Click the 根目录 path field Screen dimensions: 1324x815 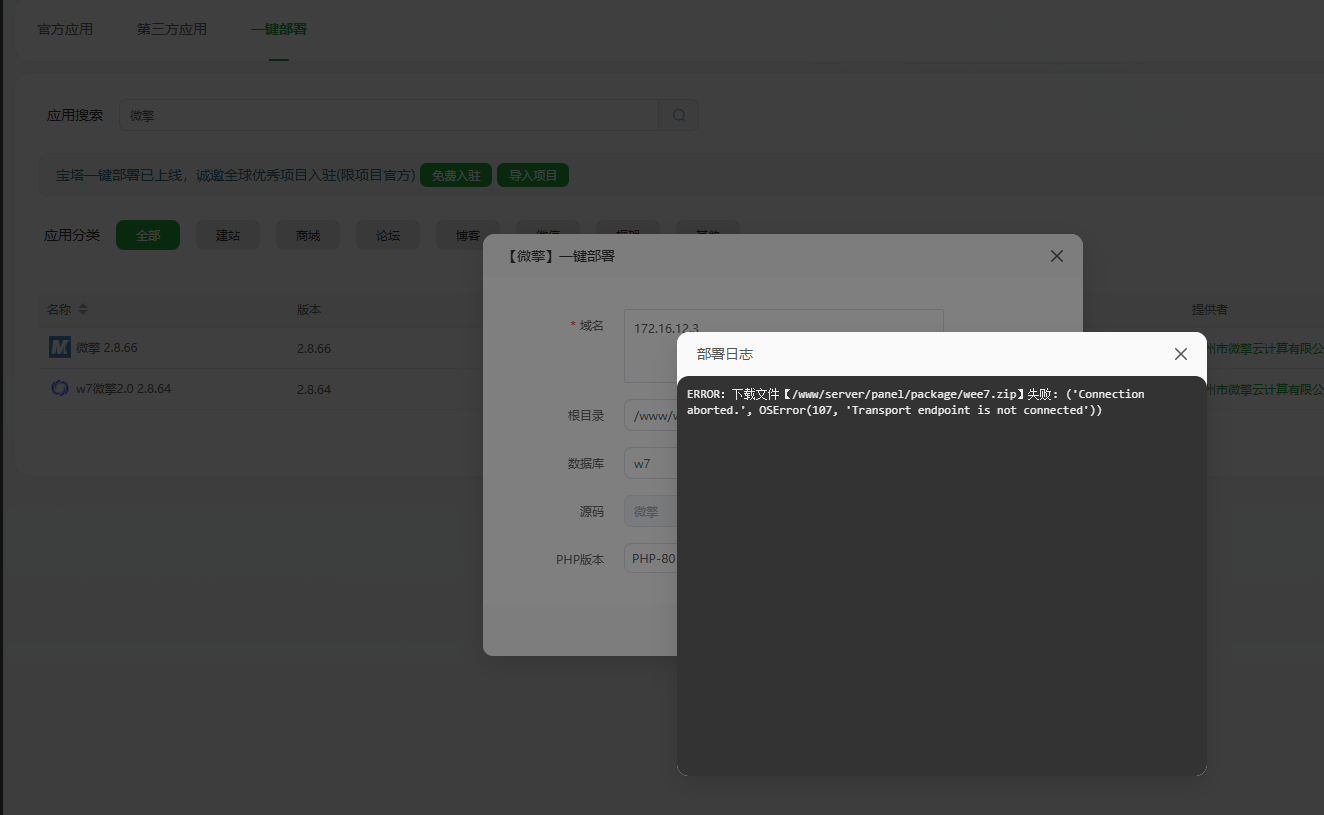pos(650,415)
